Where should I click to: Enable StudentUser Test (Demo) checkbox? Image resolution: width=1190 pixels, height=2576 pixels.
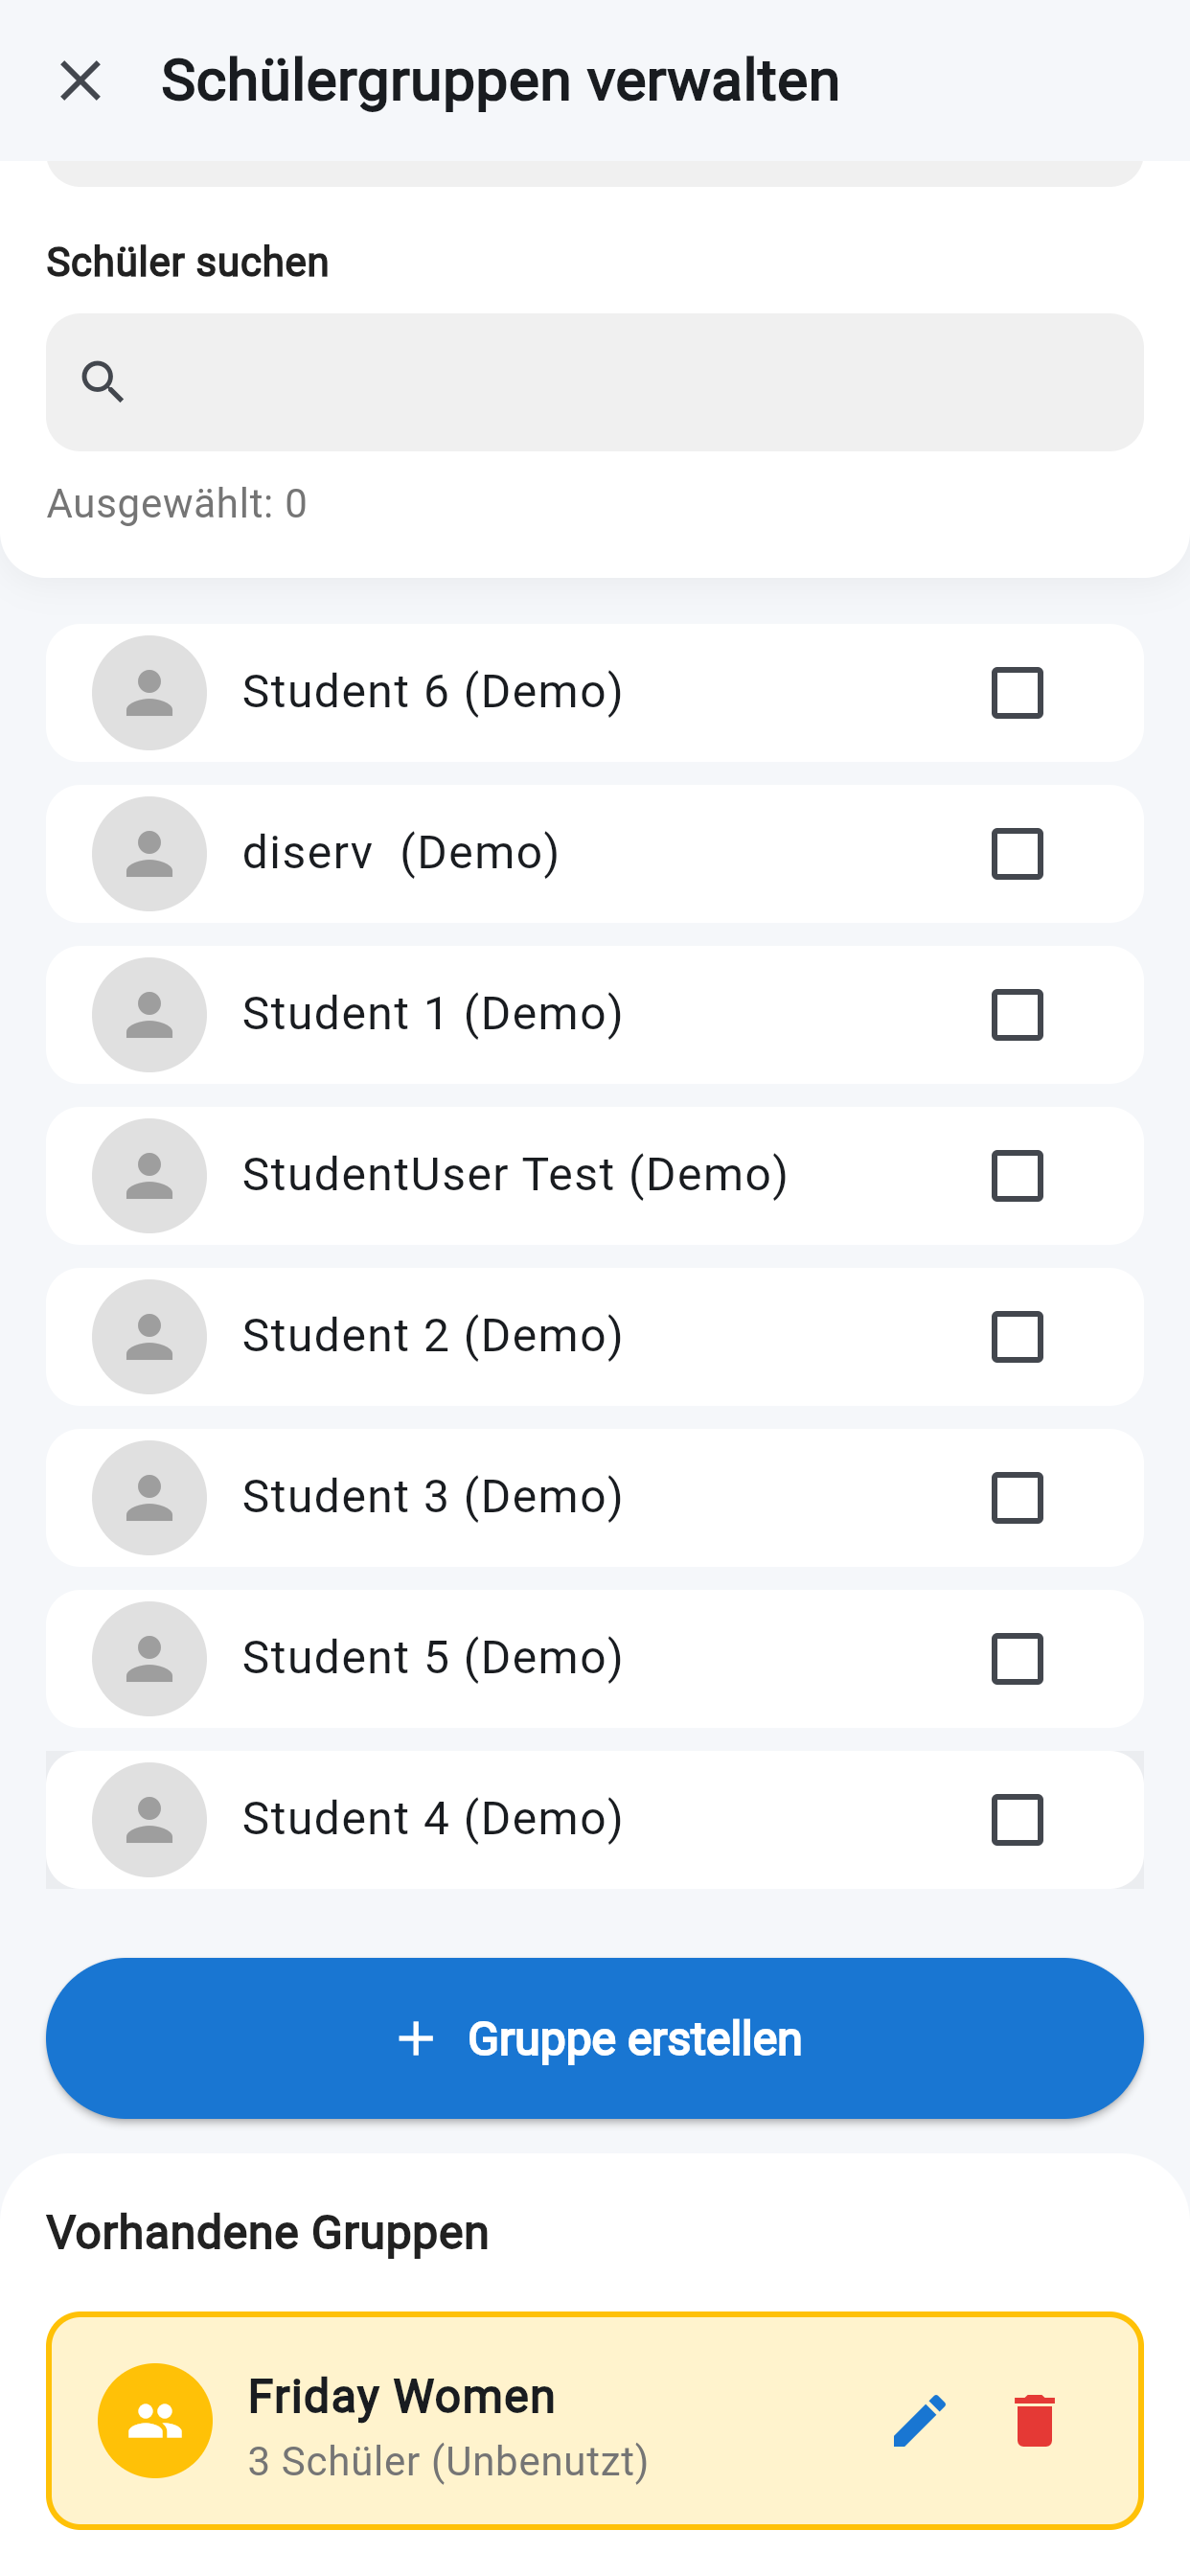(x=1016, y=1176)
